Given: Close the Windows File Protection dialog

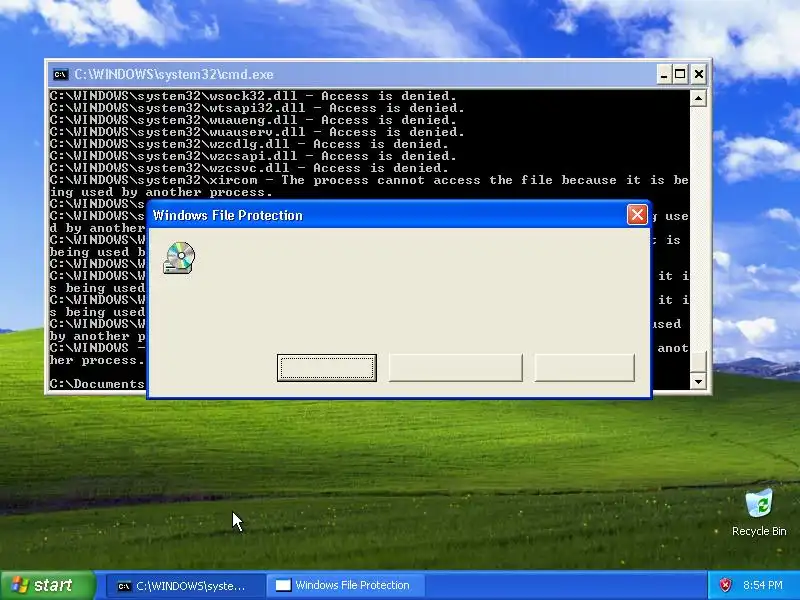Looking at the screenshot, I should 637,215.
